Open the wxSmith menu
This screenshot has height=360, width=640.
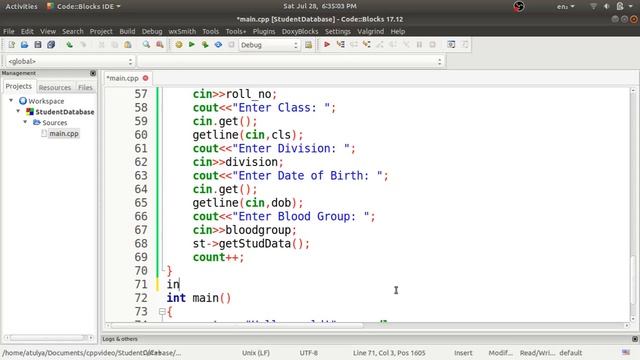click(182, 31)
